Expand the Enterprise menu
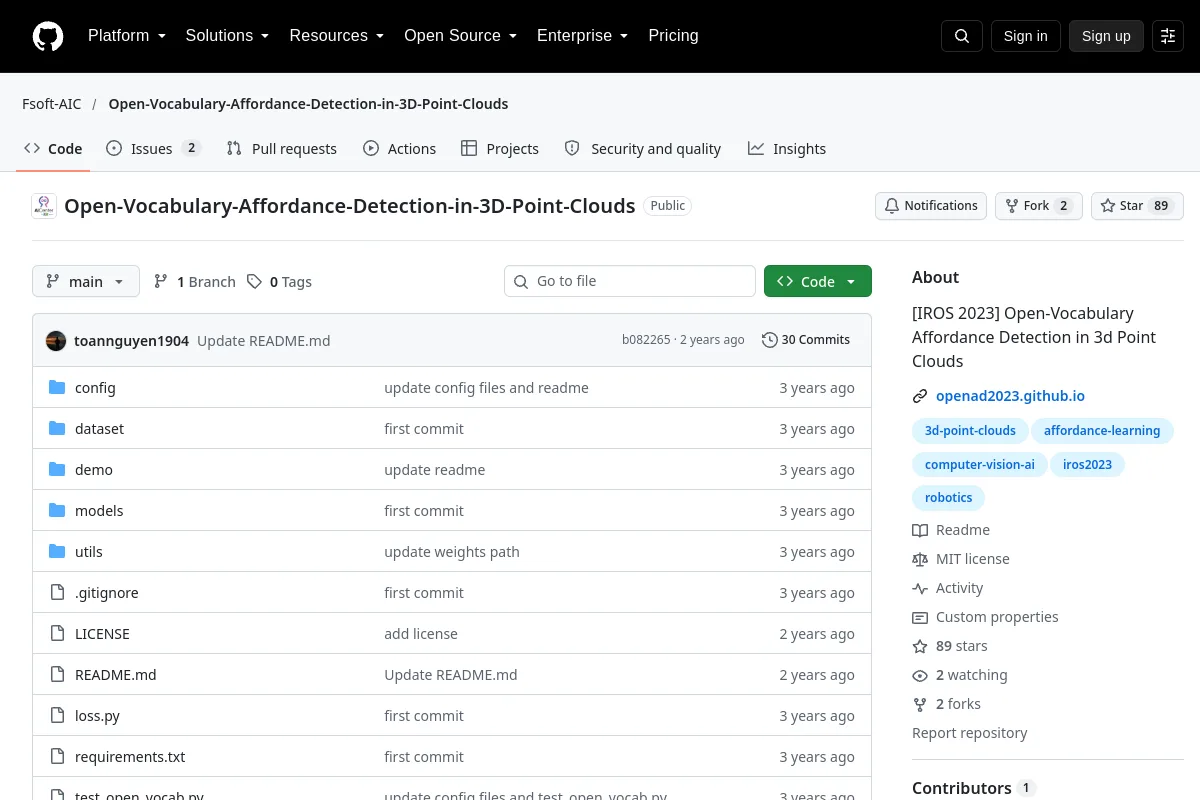The height and width of the screenshot is (800, 1200). pyautogui.click(x=582, y=36)
